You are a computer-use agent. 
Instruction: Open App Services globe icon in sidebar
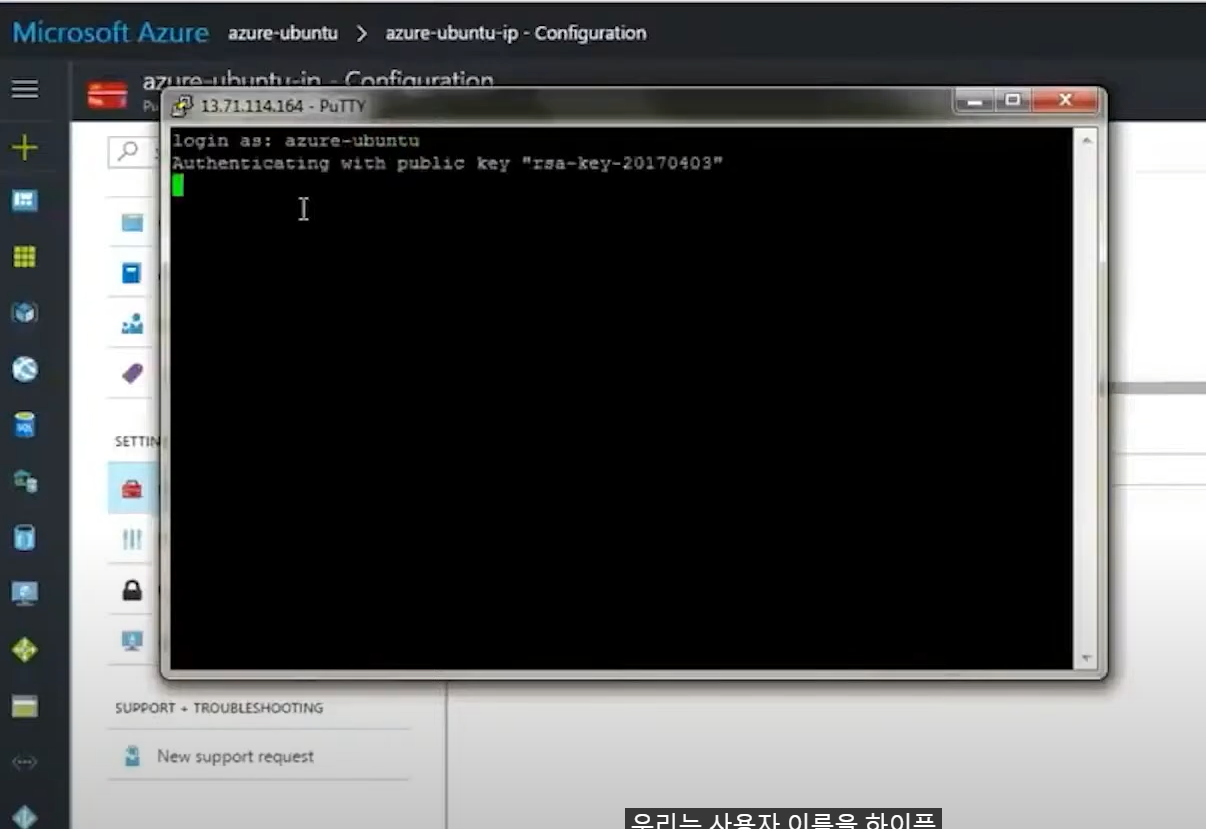(25, 370)
